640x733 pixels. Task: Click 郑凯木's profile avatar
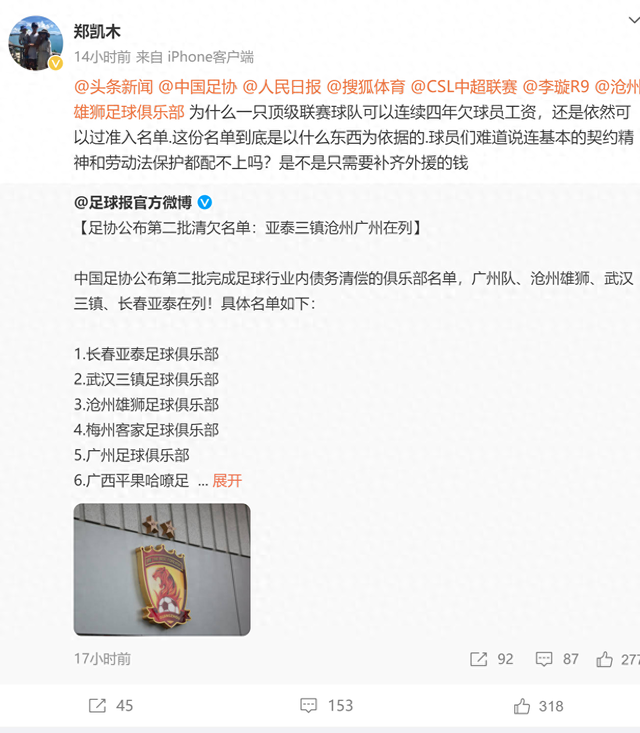click(36, 43)
